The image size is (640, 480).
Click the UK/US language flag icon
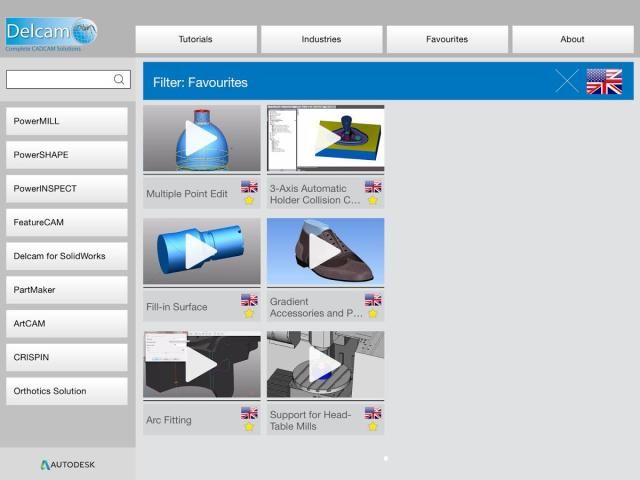[x=603, y=81]
